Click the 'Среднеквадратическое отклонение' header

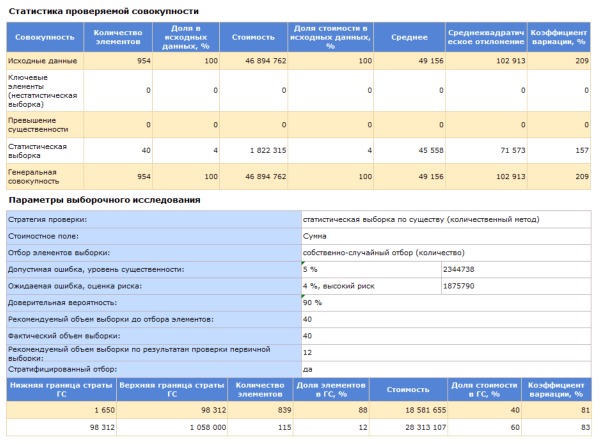486,37
